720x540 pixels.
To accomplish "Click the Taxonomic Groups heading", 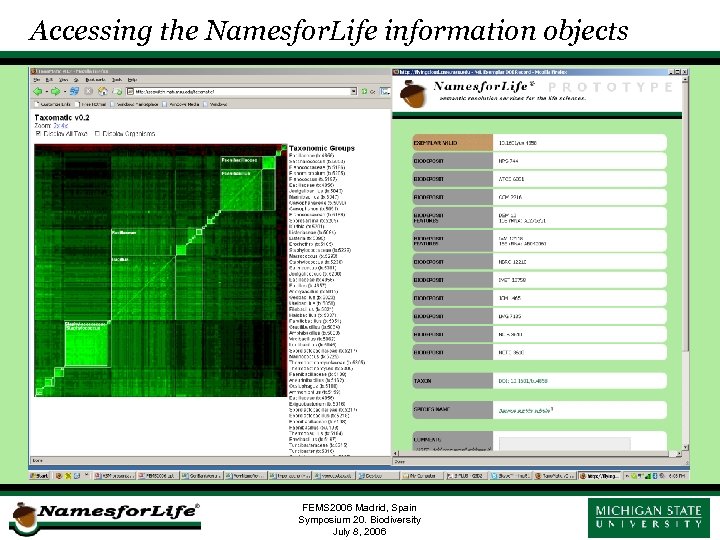I will click(x=322, y=148).
